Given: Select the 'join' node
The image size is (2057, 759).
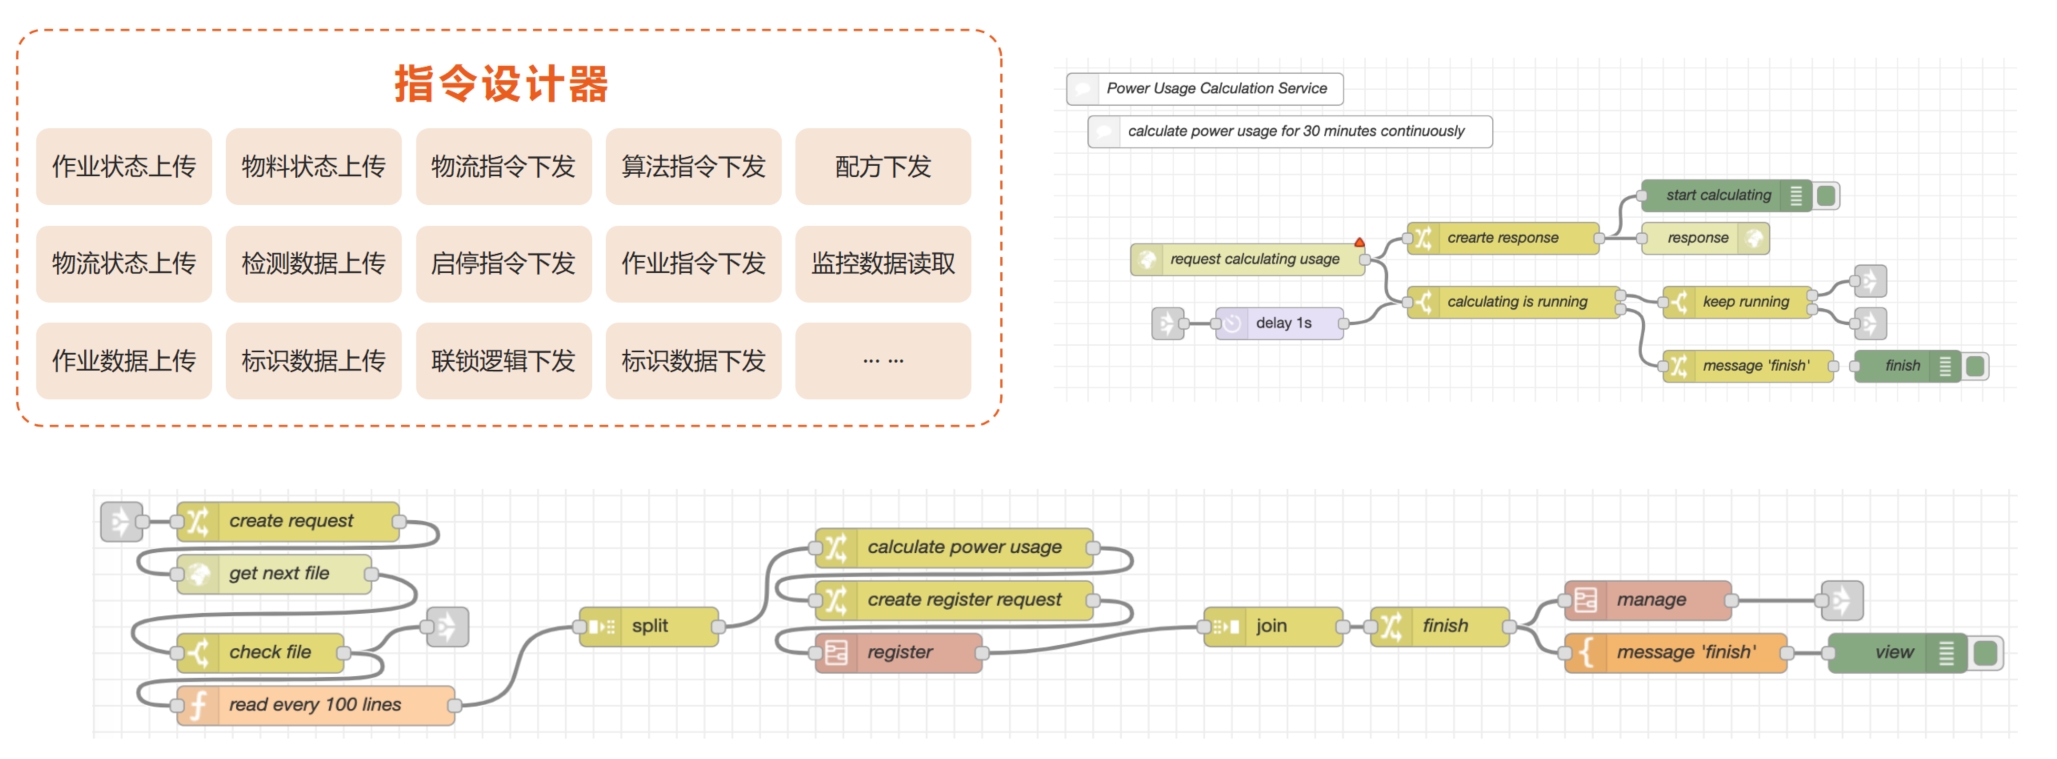Looking at the screenshot, I should click(x=1271, y=627).
